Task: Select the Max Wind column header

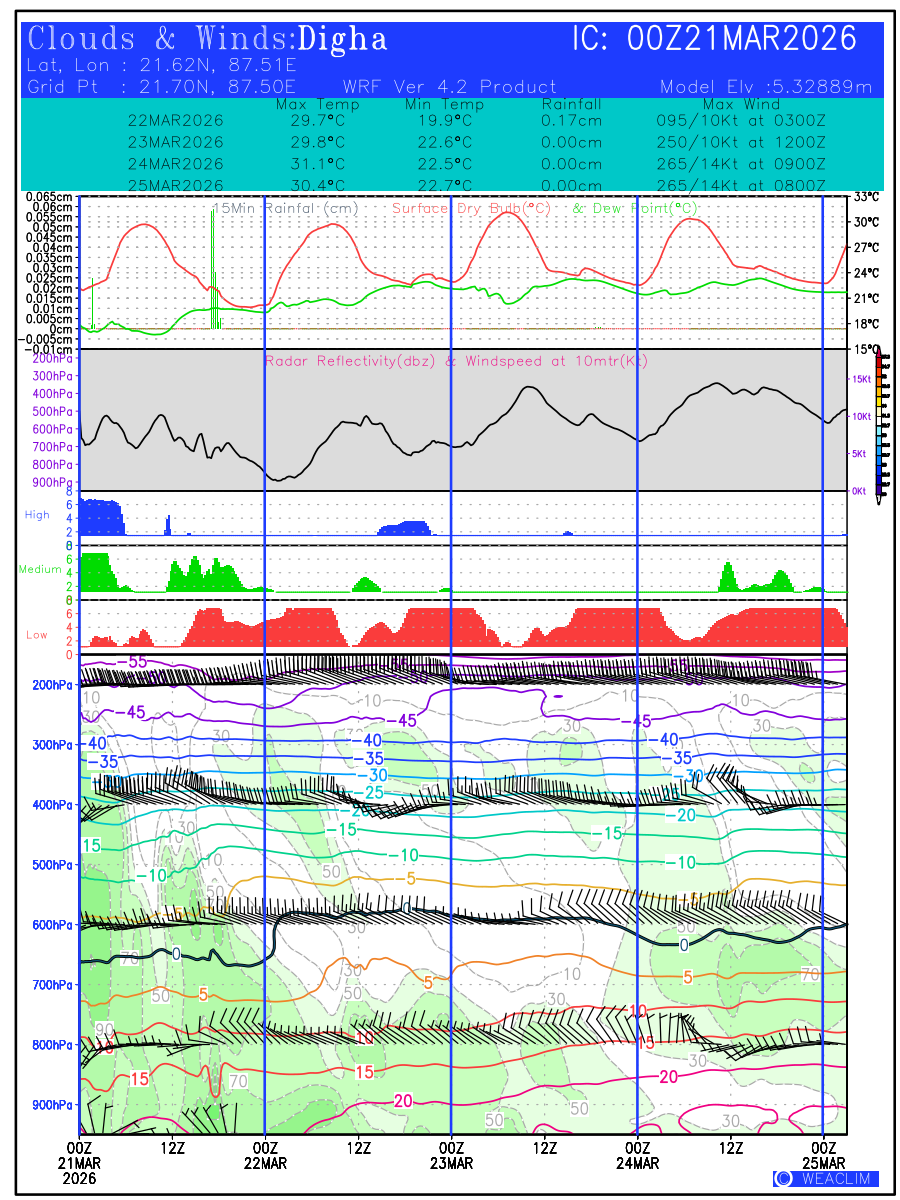Action: click(740, 104)
